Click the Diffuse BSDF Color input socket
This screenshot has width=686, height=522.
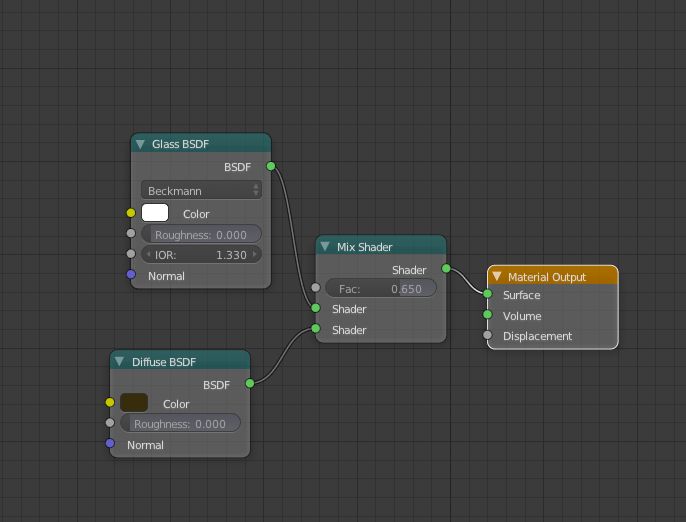pyautogui.click(x=110, y=402)
